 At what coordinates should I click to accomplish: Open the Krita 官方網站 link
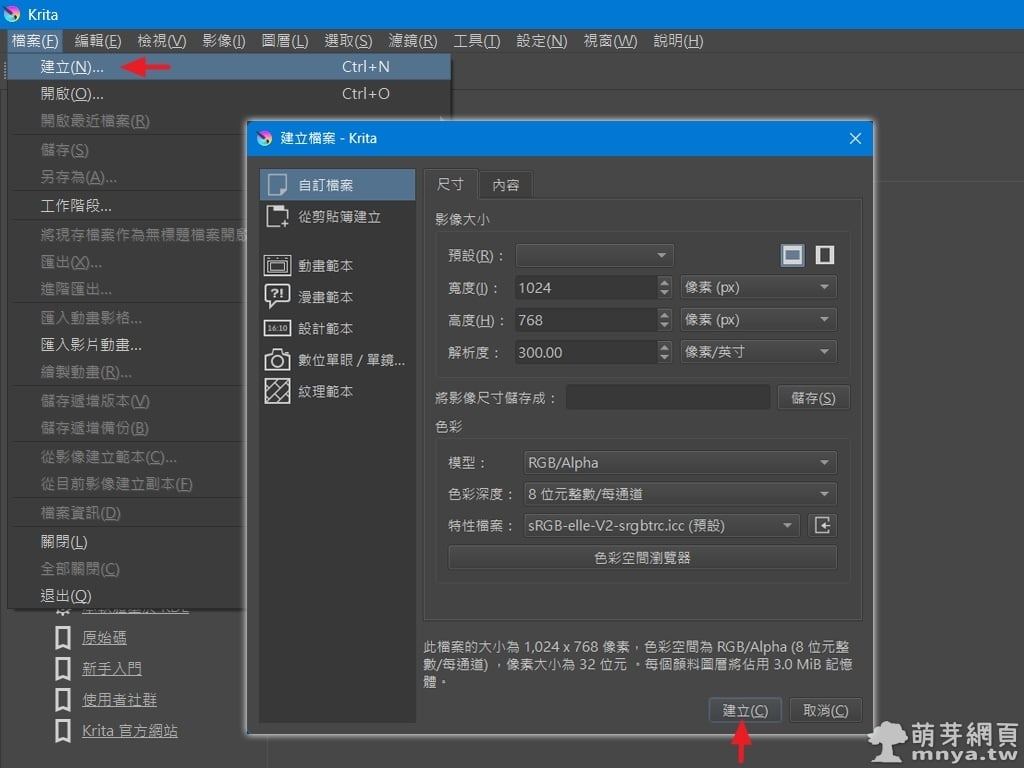[x=130, y=731]
